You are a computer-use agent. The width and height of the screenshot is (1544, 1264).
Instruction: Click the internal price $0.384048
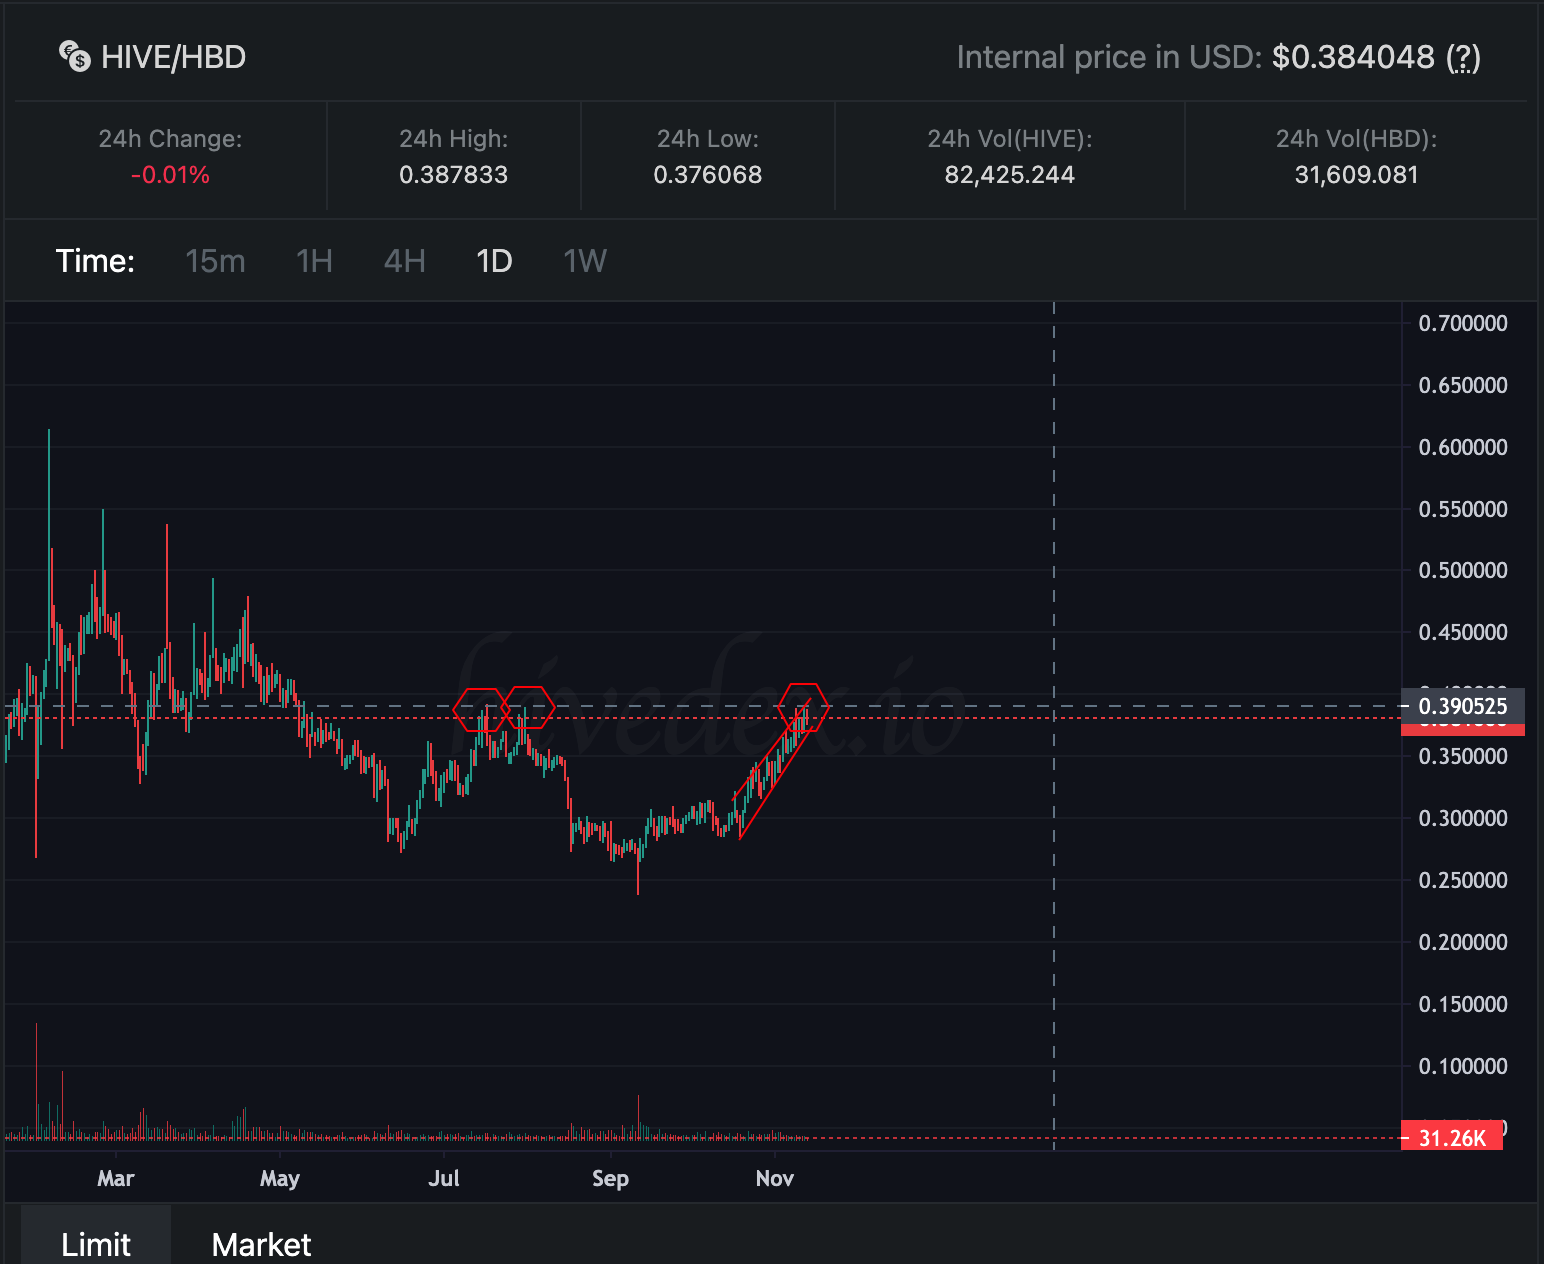coord(1353,57)
